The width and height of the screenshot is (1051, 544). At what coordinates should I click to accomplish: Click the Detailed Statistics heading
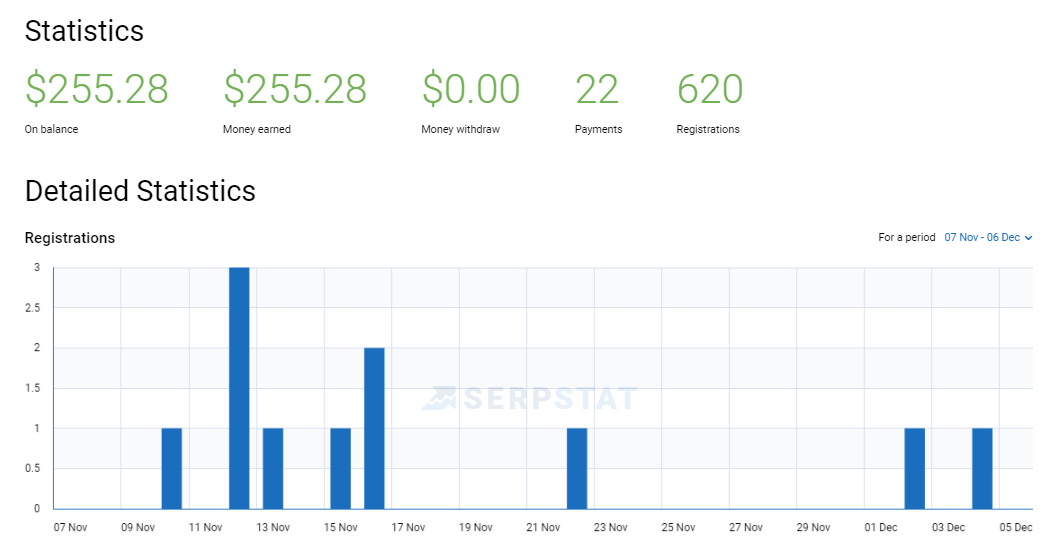point(140,191)
